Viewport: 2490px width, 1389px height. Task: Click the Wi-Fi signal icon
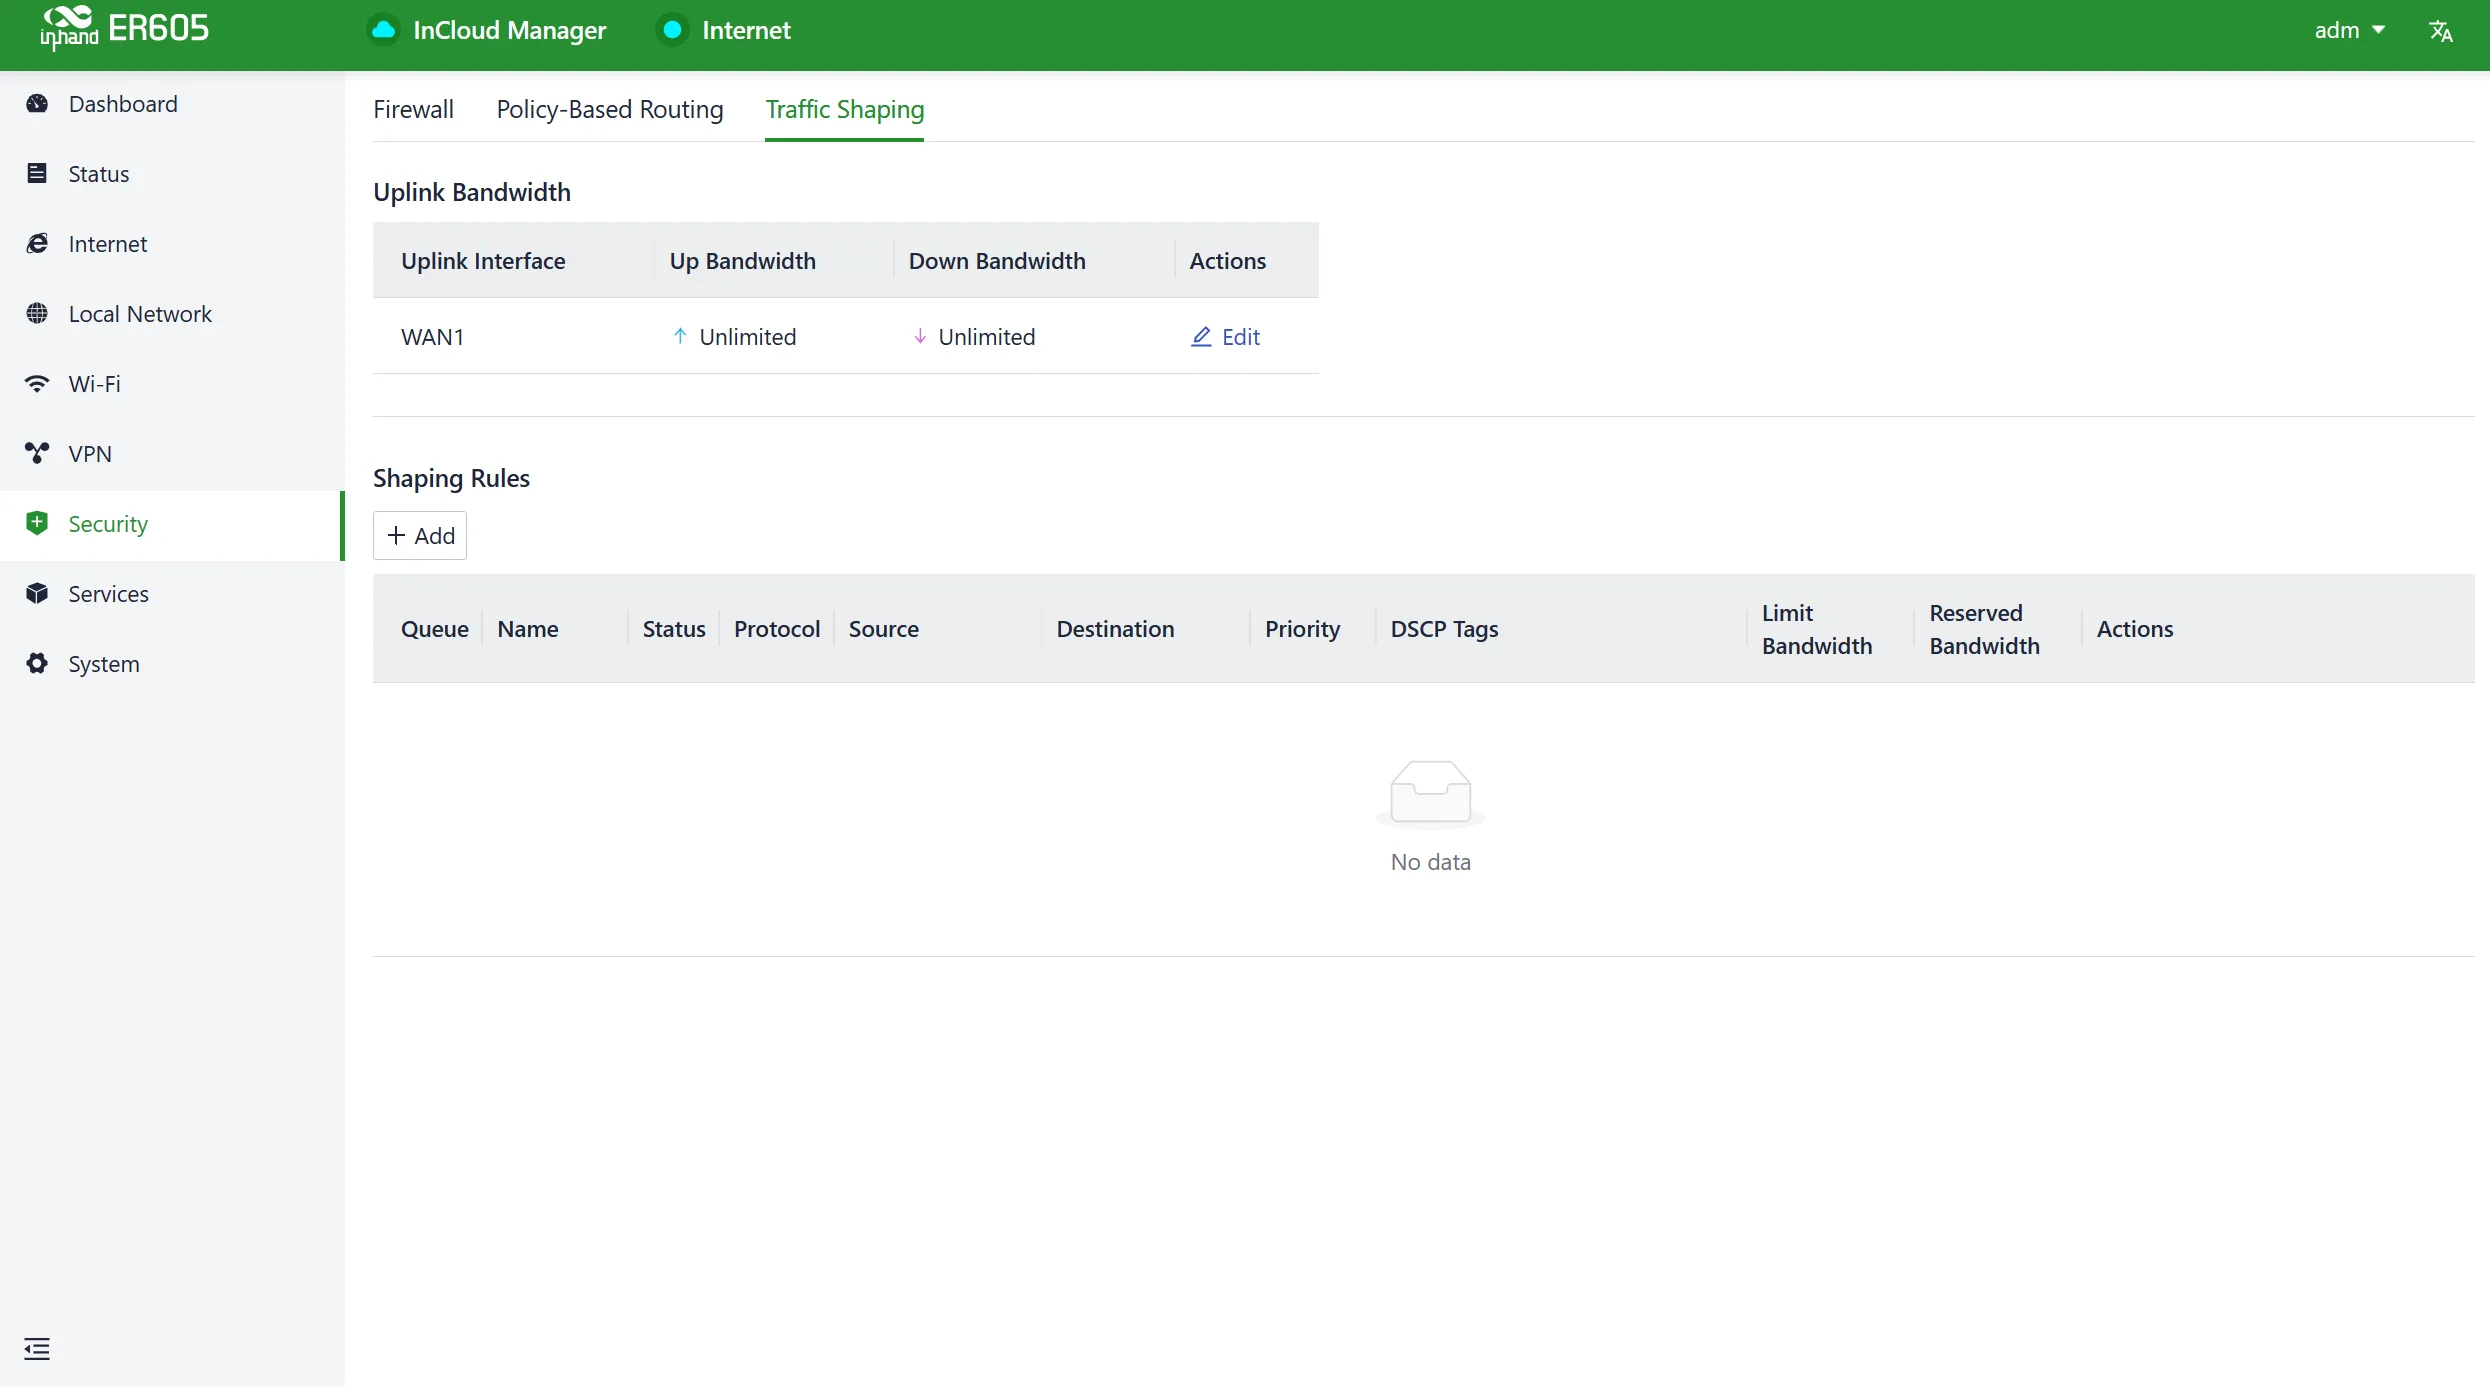coord(37,384)
